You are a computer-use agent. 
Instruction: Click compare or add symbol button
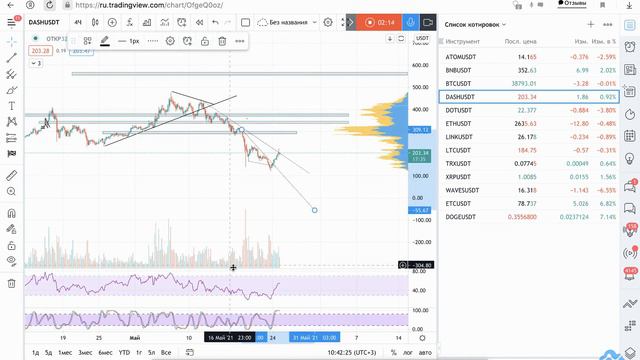112,22
